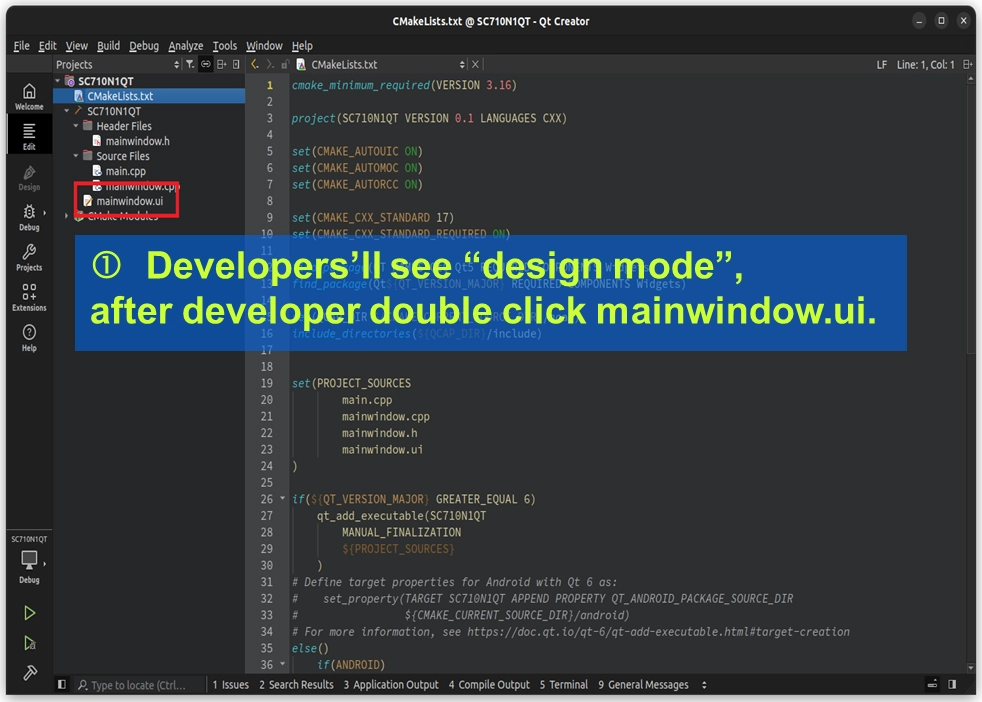
Task: Open the open-documents dropdown for CMakeLists.txt
Action: (381, 65)
